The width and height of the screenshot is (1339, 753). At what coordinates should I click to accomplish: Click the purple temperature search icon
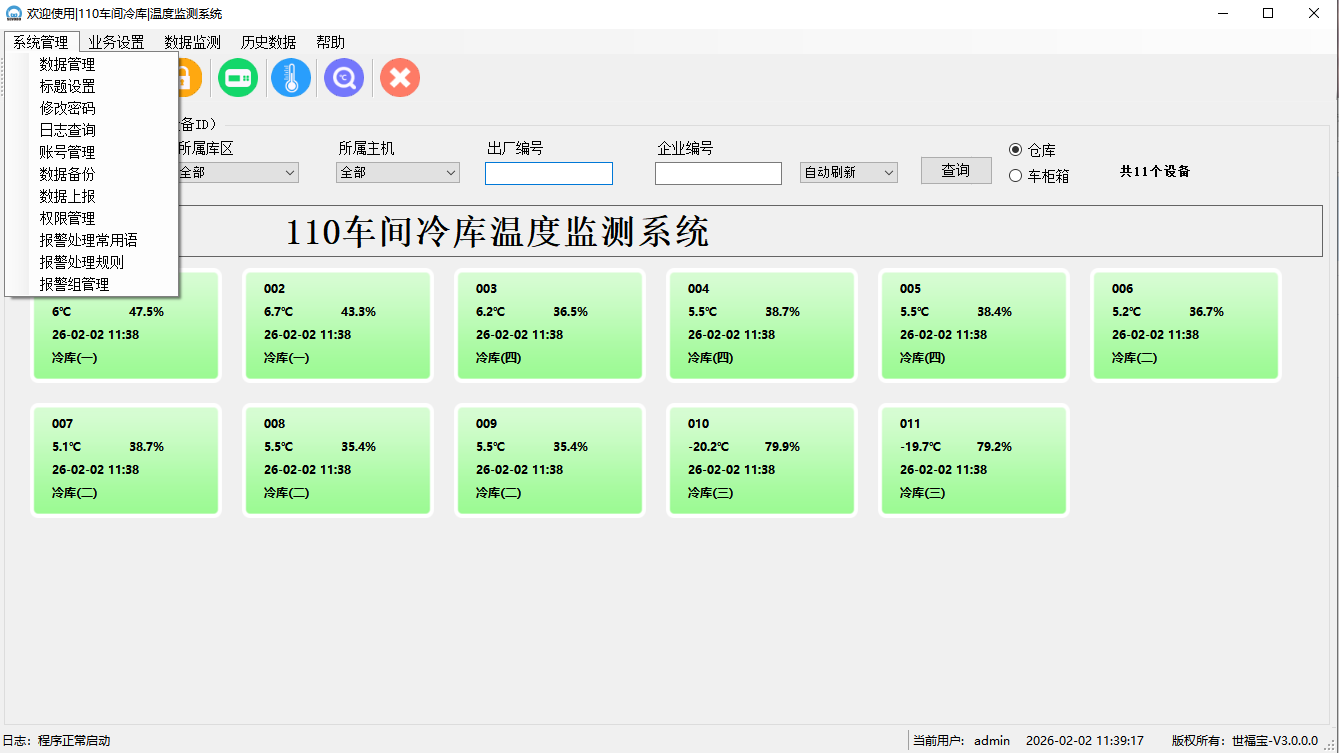pyautogui.click(x=344, y=78)
